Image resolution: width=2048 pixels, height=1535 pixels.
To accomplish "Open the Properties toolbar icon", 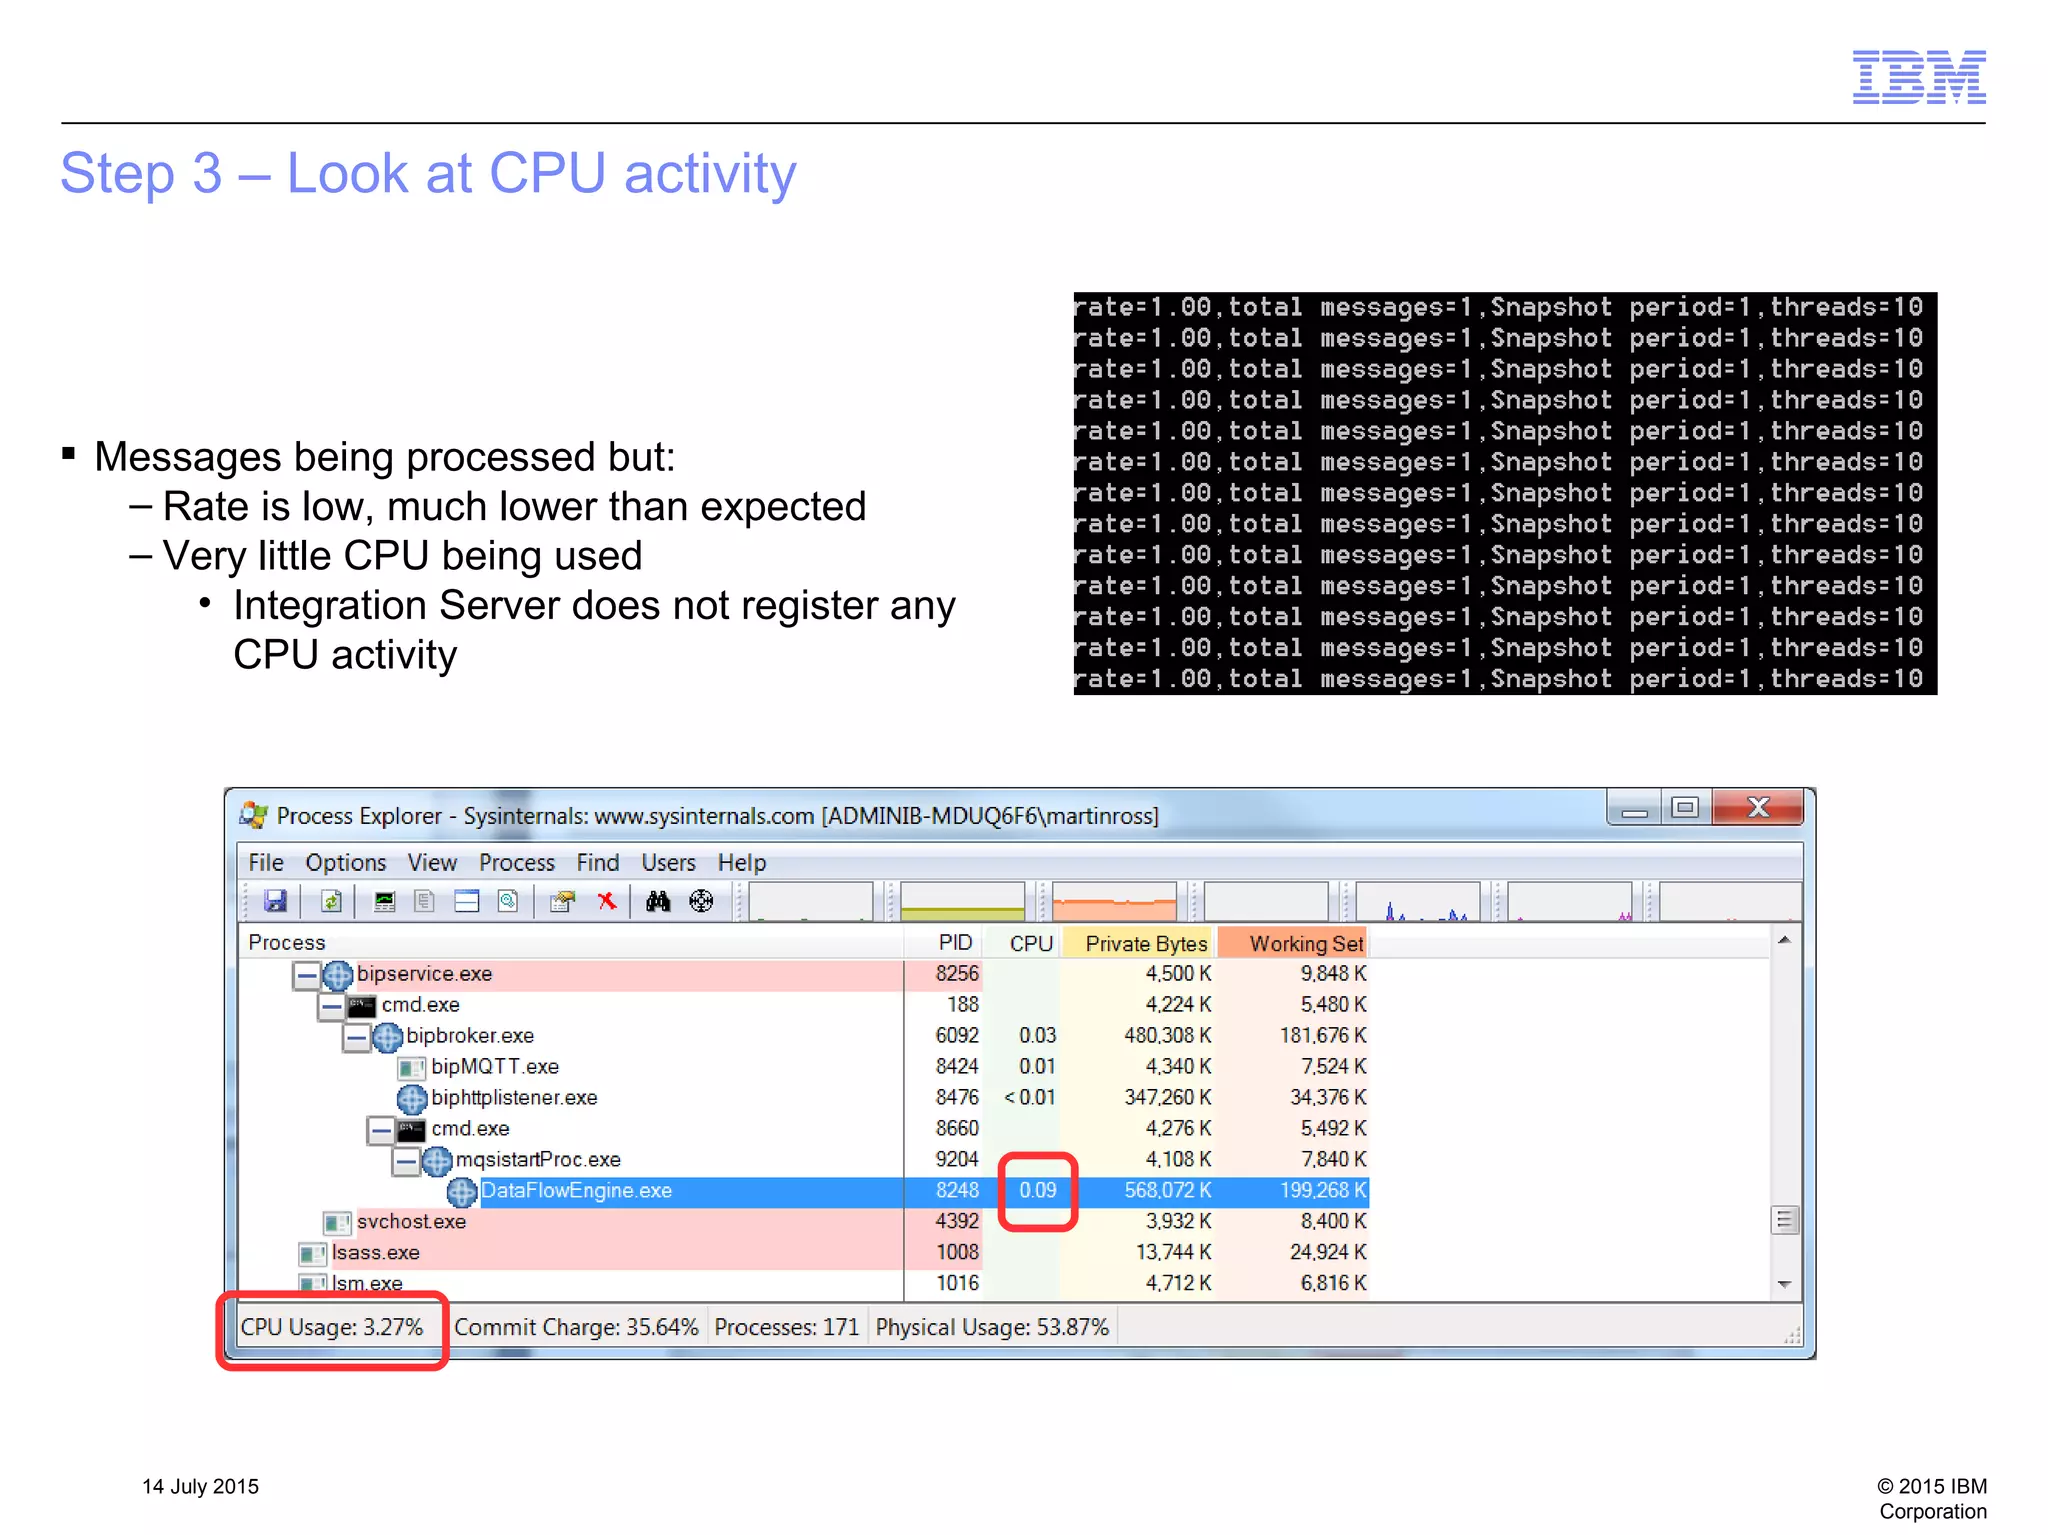I will click(x=562, y=901).
